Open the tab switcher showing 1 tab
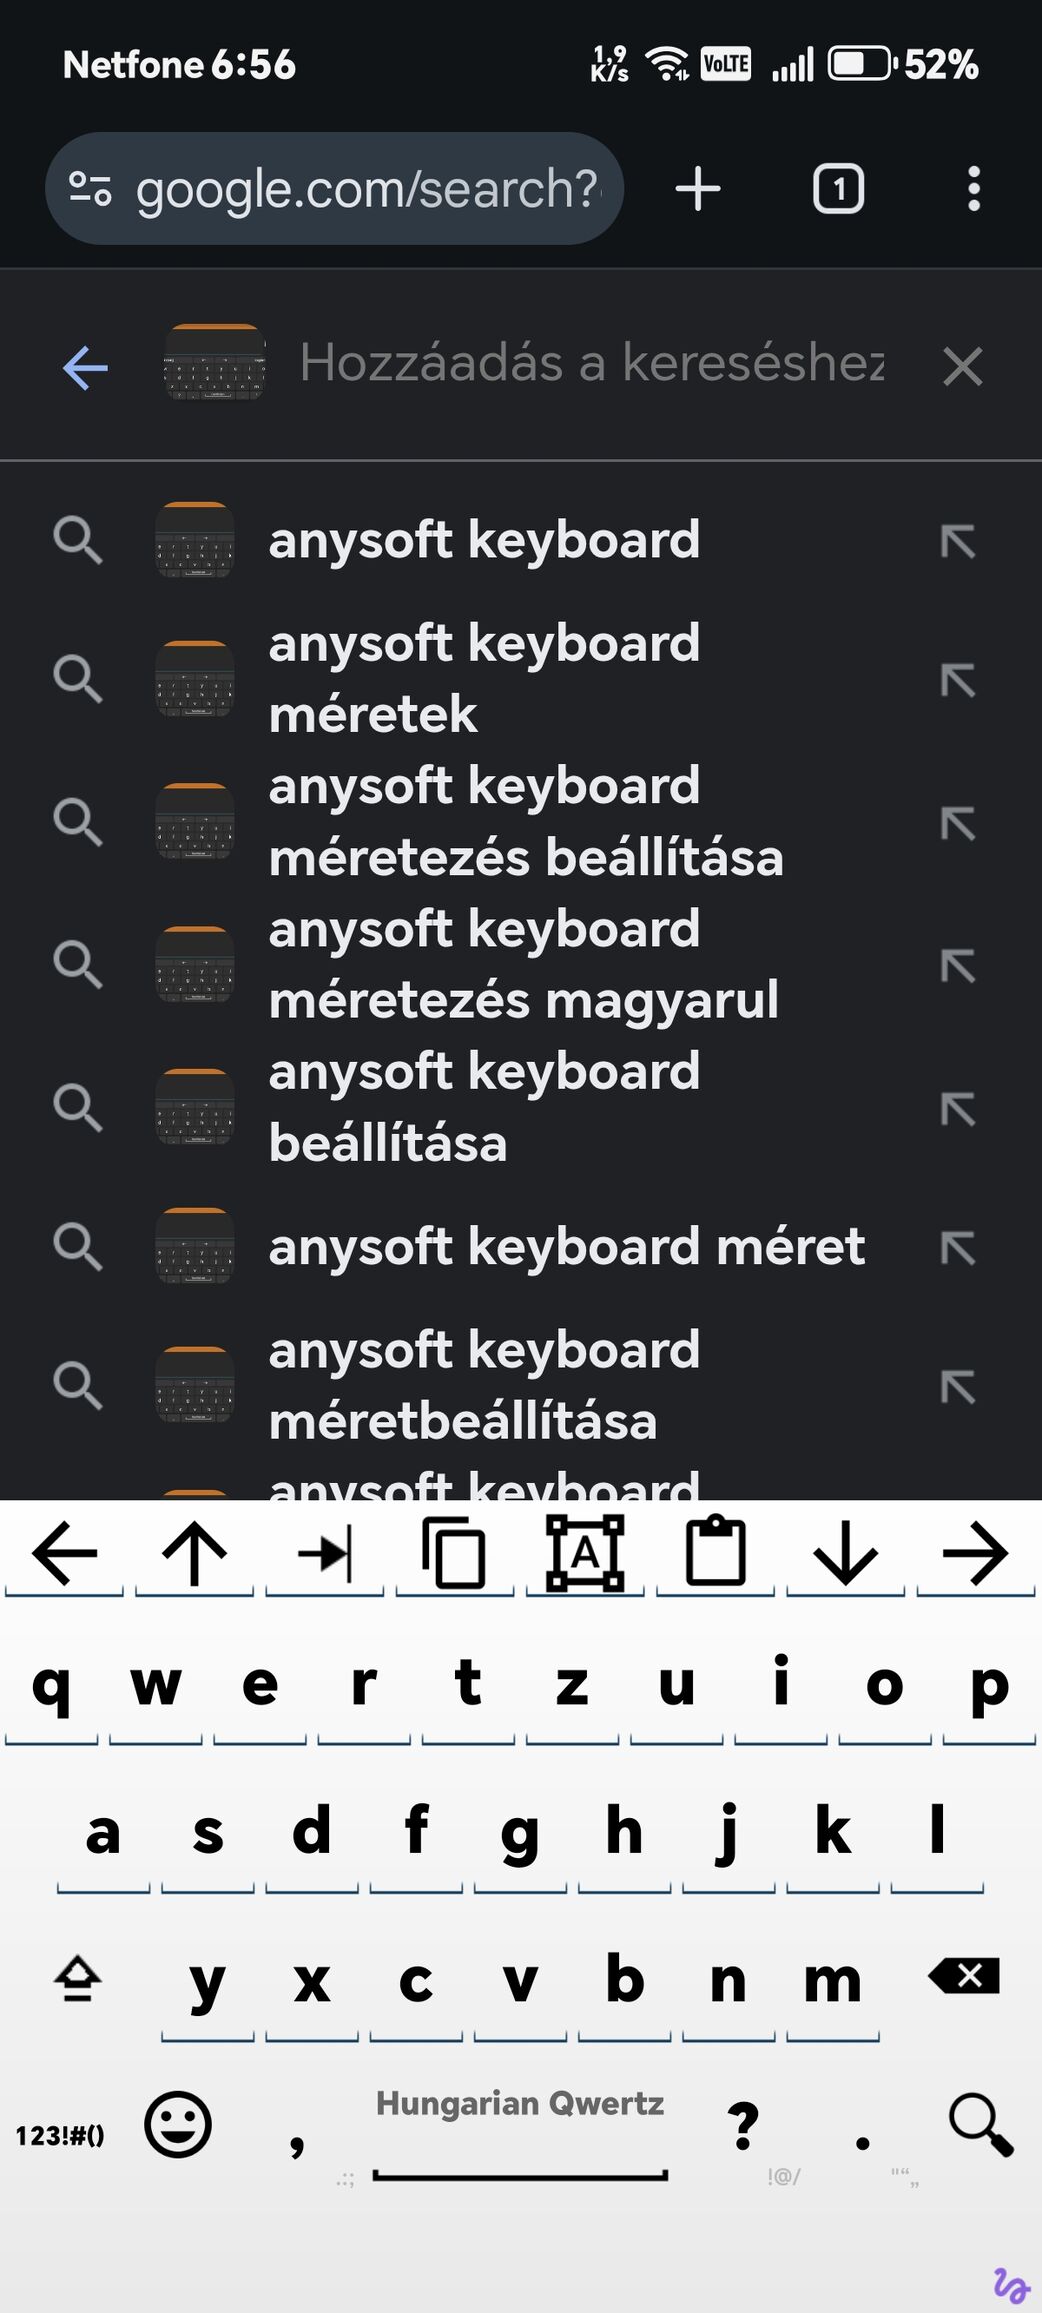Viewport: 1042px width, 2313px height. [x=838, y=189]
